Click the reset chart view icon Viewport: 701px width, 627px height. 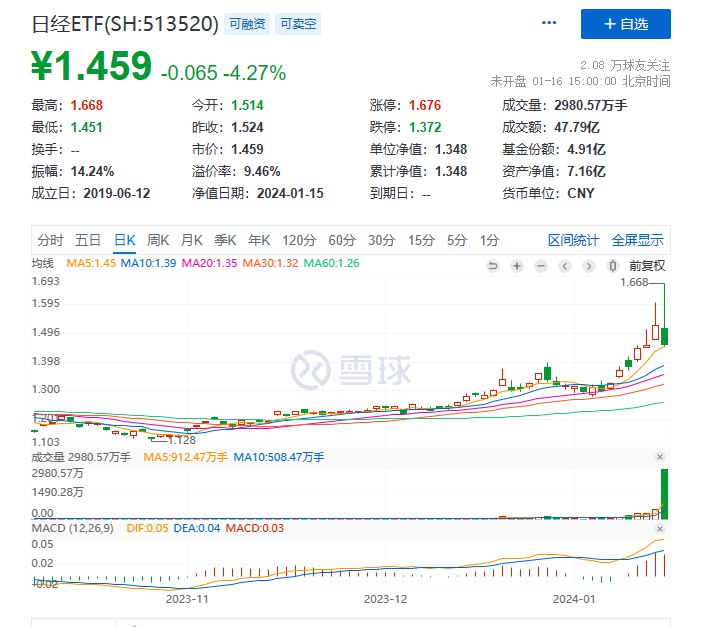tap(493, 267)
